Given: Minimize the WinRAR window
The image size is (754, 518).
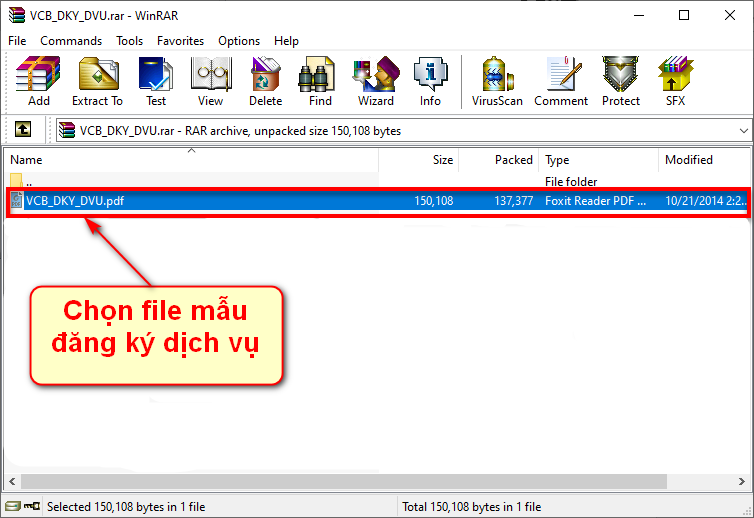Looking at the screenshot, I should click(639, 15).
